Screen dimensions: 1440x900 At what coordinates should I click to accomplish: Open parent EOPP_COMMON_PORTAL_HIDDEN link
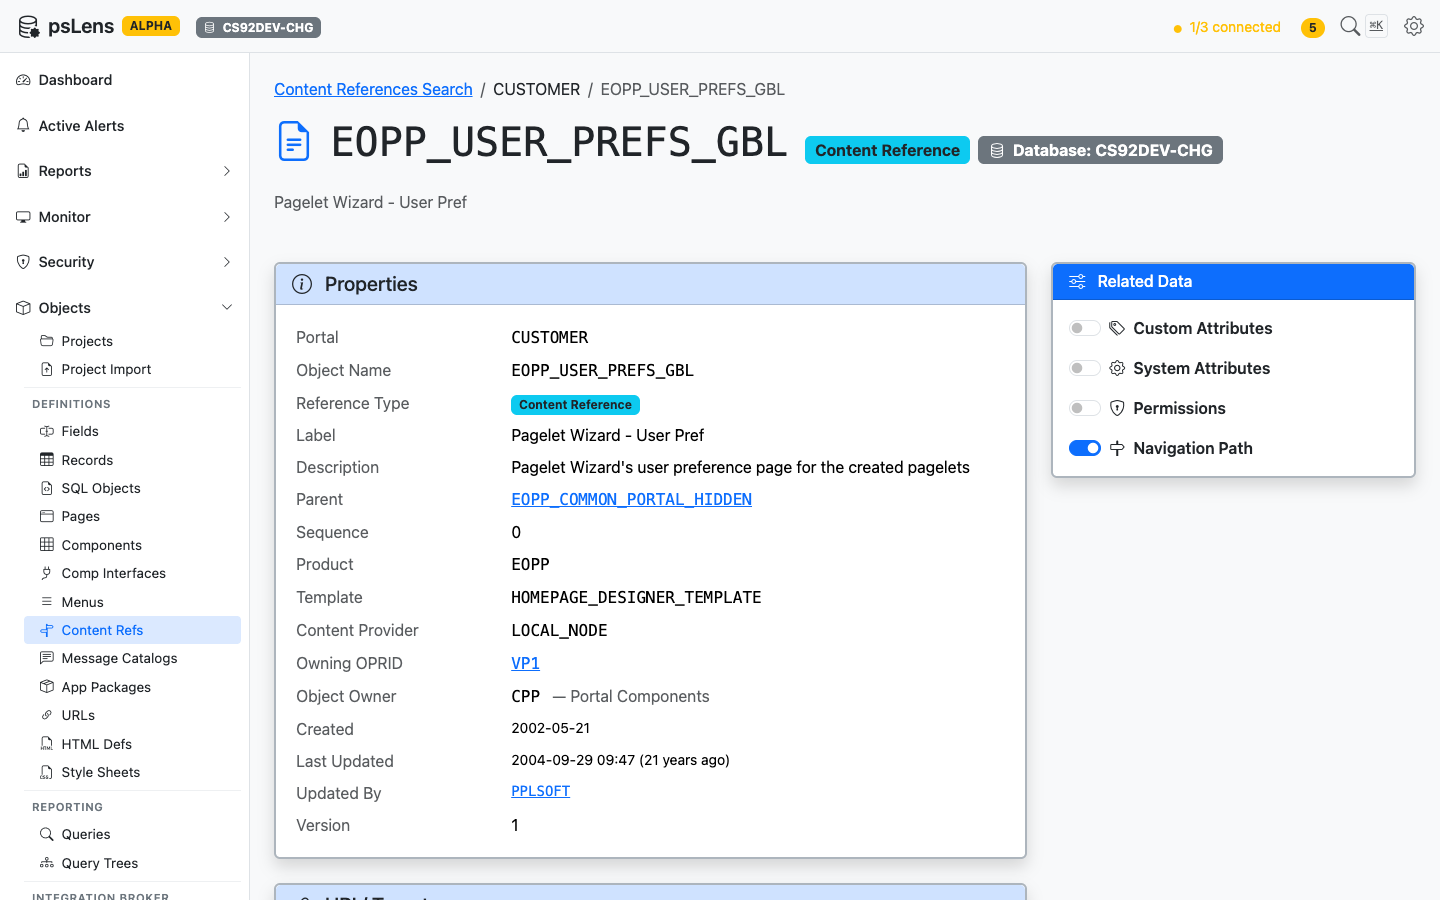[x=631, y=499]
